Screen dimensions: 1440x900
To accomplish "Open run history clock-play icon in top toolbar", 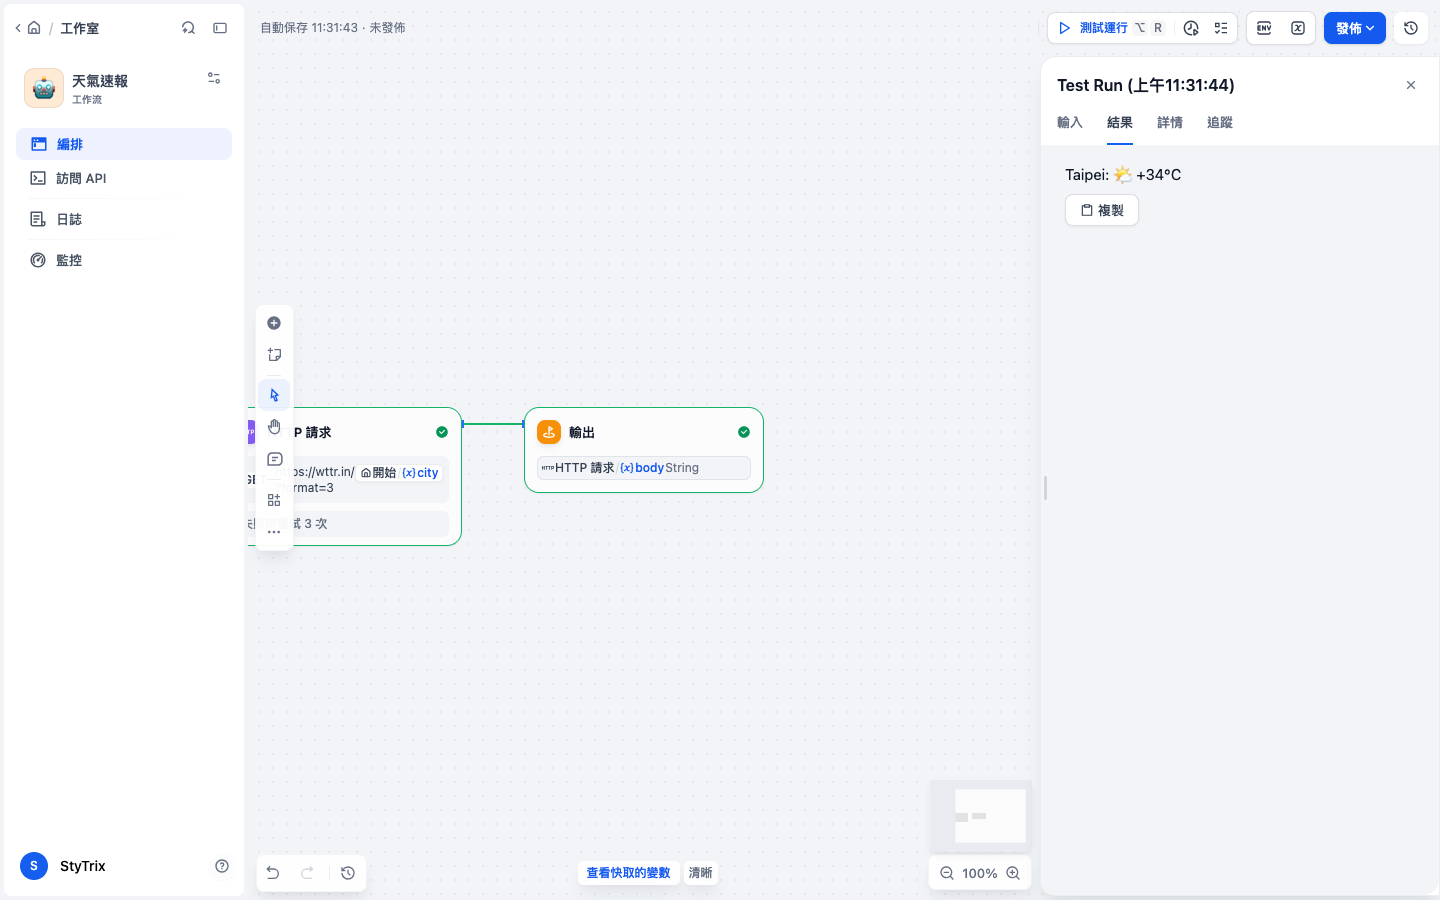I will 1191,28.
